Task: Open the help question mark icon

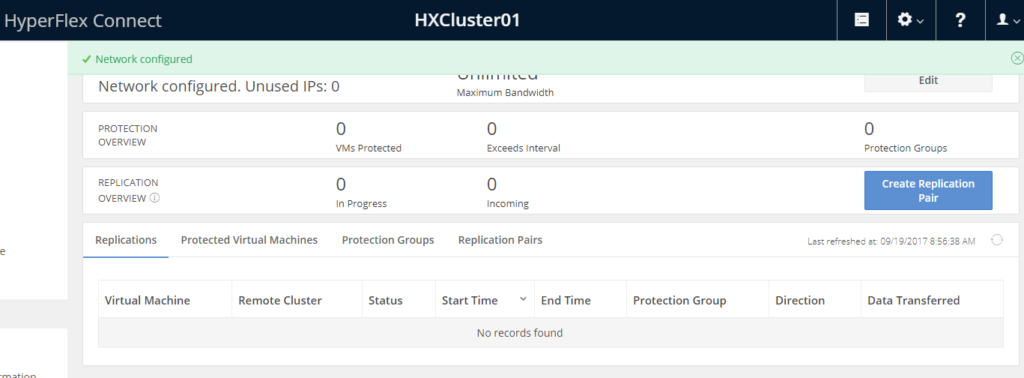Action: (x=960, y=20)
